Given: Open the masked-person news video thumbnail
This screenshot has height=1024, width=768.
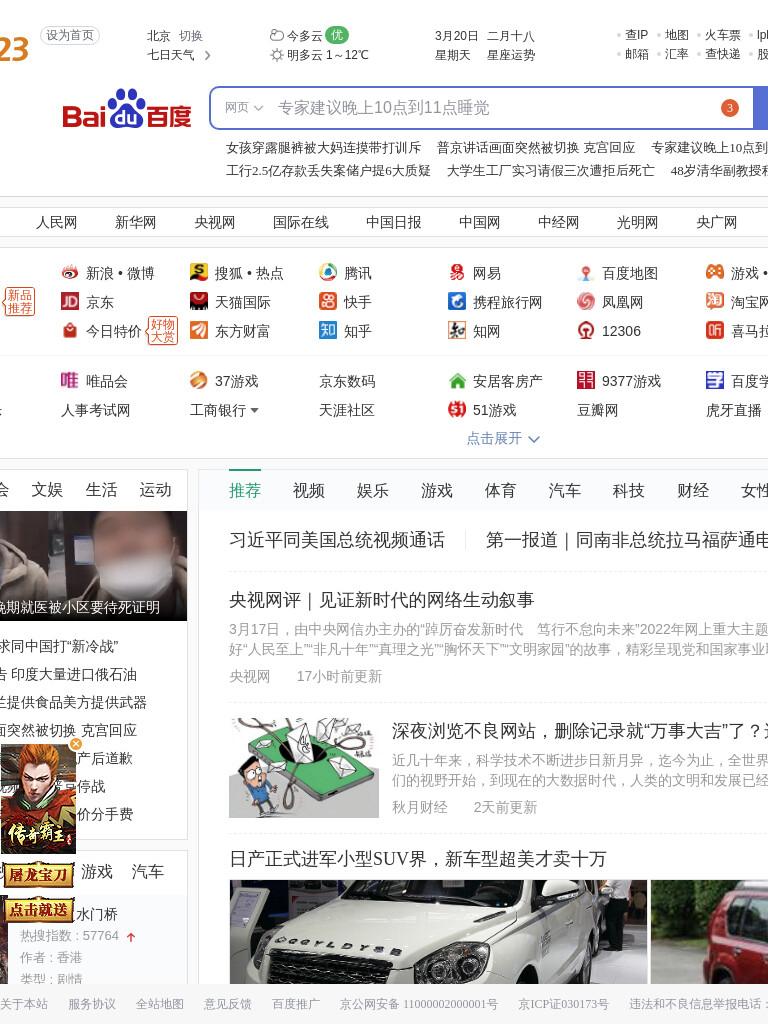Looking at the screenshot, I should pos(93,566).
